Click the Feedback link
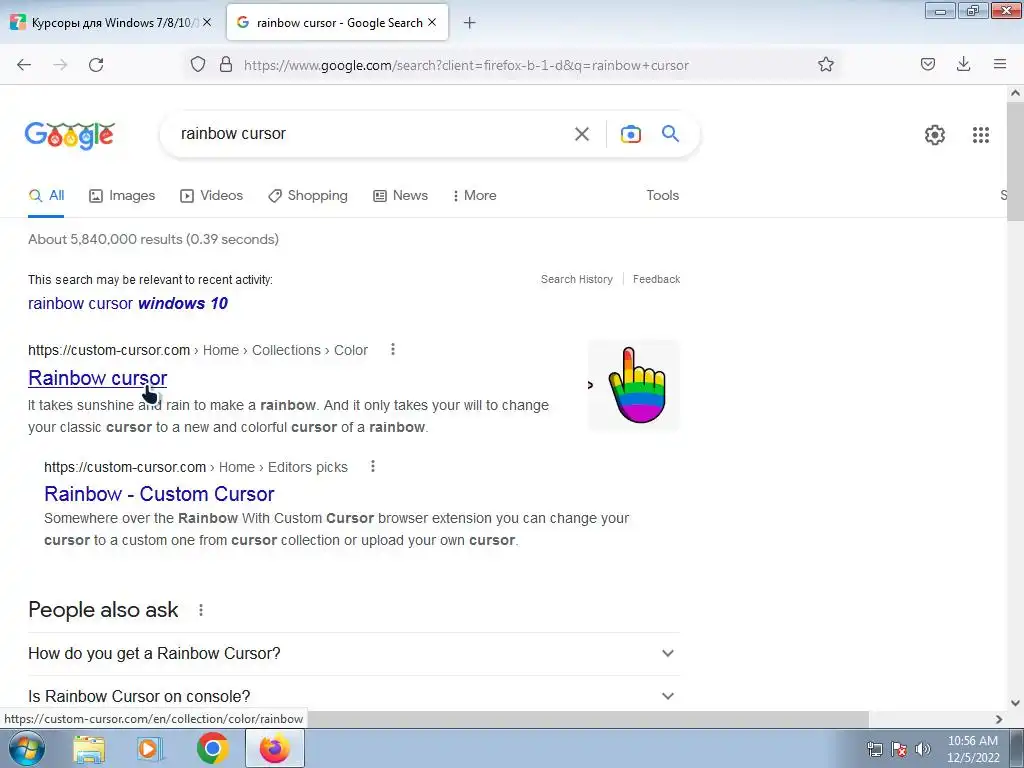Screen dimensions: 1024x768 click(656, 279)
